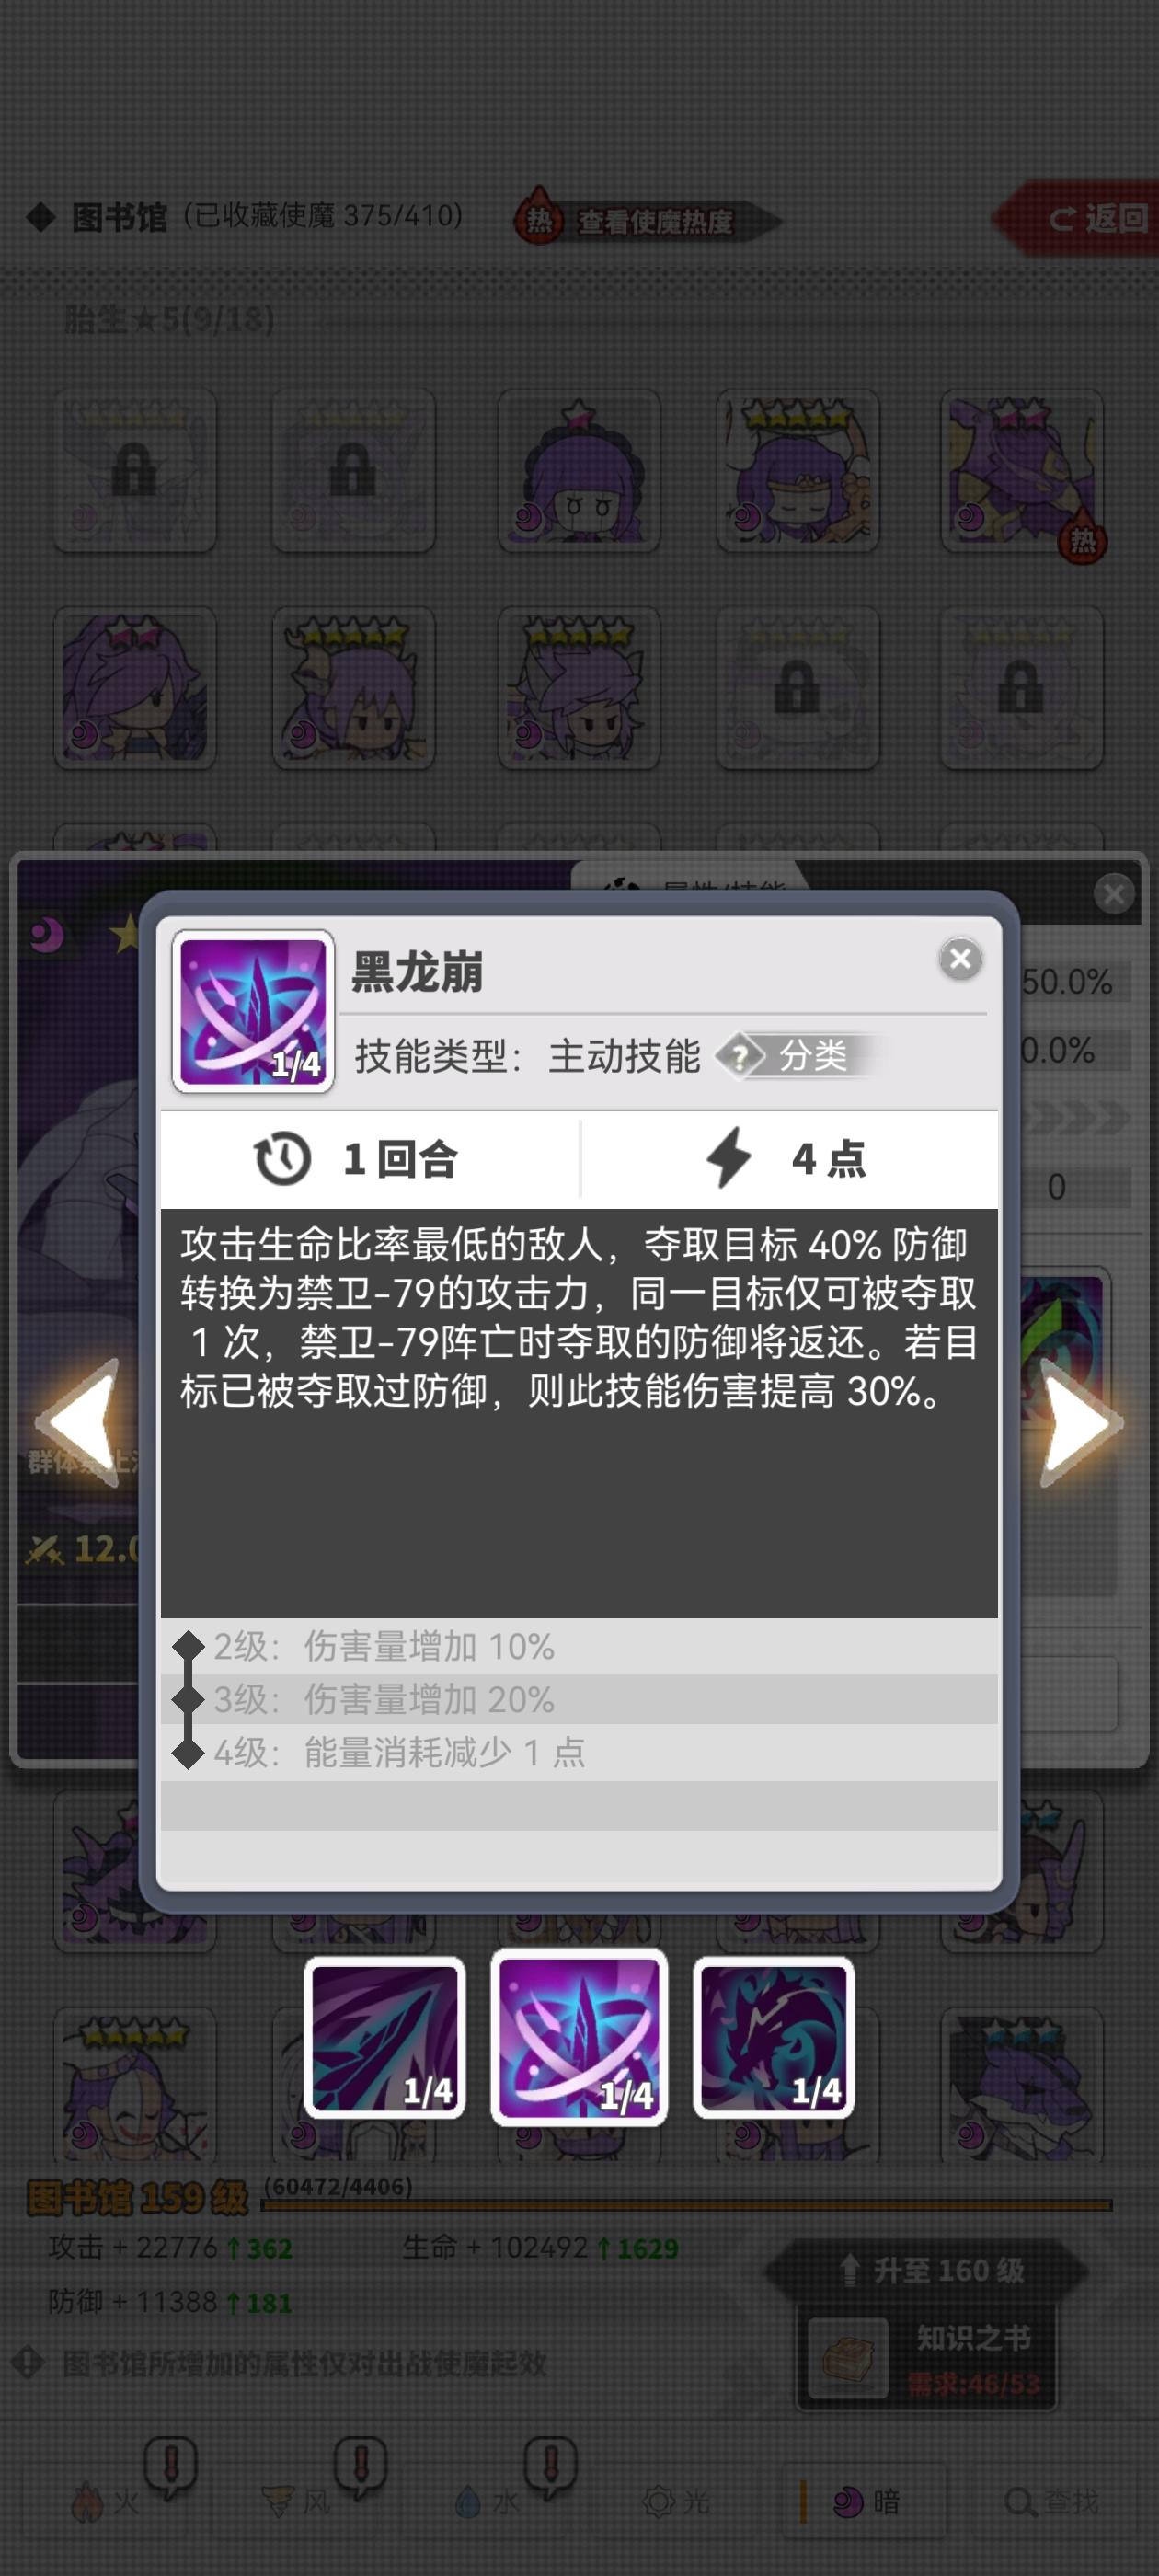1159x2576 pixels.
Task: Select the purple-haired maid familiar thumbnail
Action: [x=579, y=470]
